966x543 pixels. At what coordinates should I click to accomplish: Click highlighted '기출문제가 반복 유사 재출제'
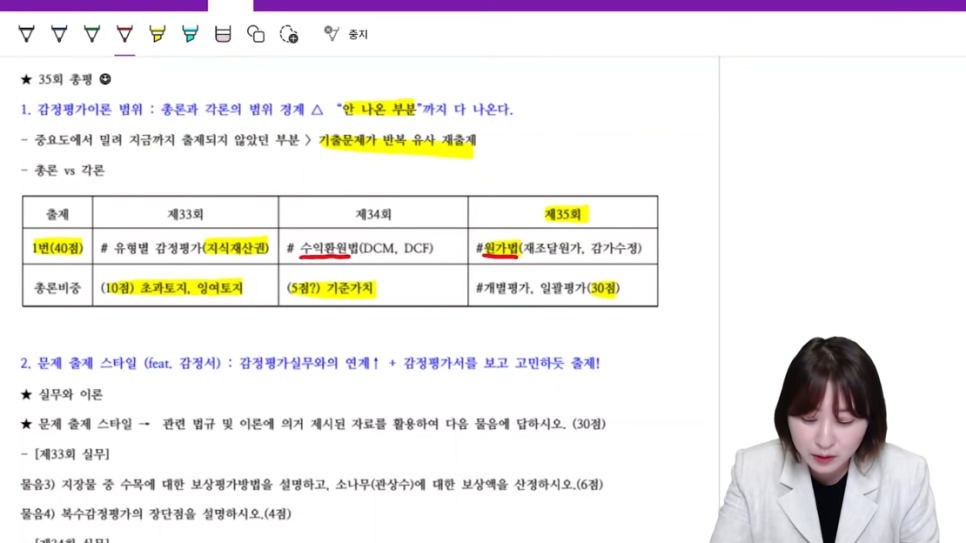pos(397,141)
